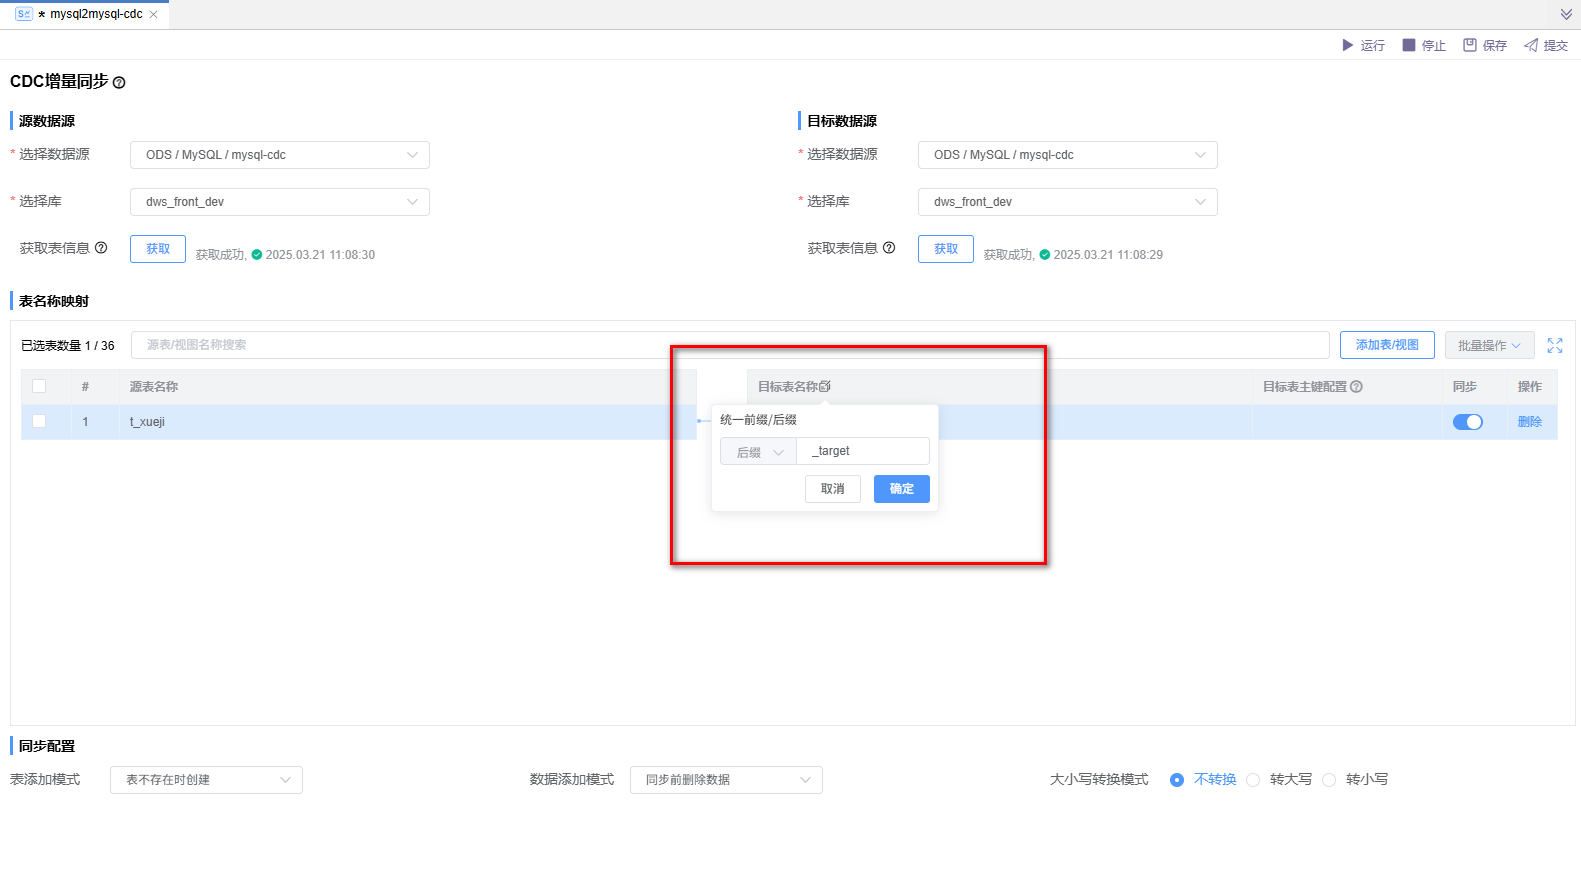Expand the tab list chevron at top right
This screenshot has width=1581, height=871.
(1566, 14)
